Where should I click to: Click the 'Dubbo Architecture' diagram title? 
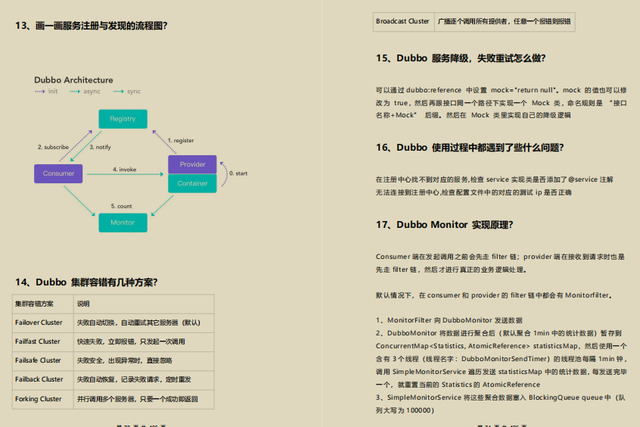[73, 80]
